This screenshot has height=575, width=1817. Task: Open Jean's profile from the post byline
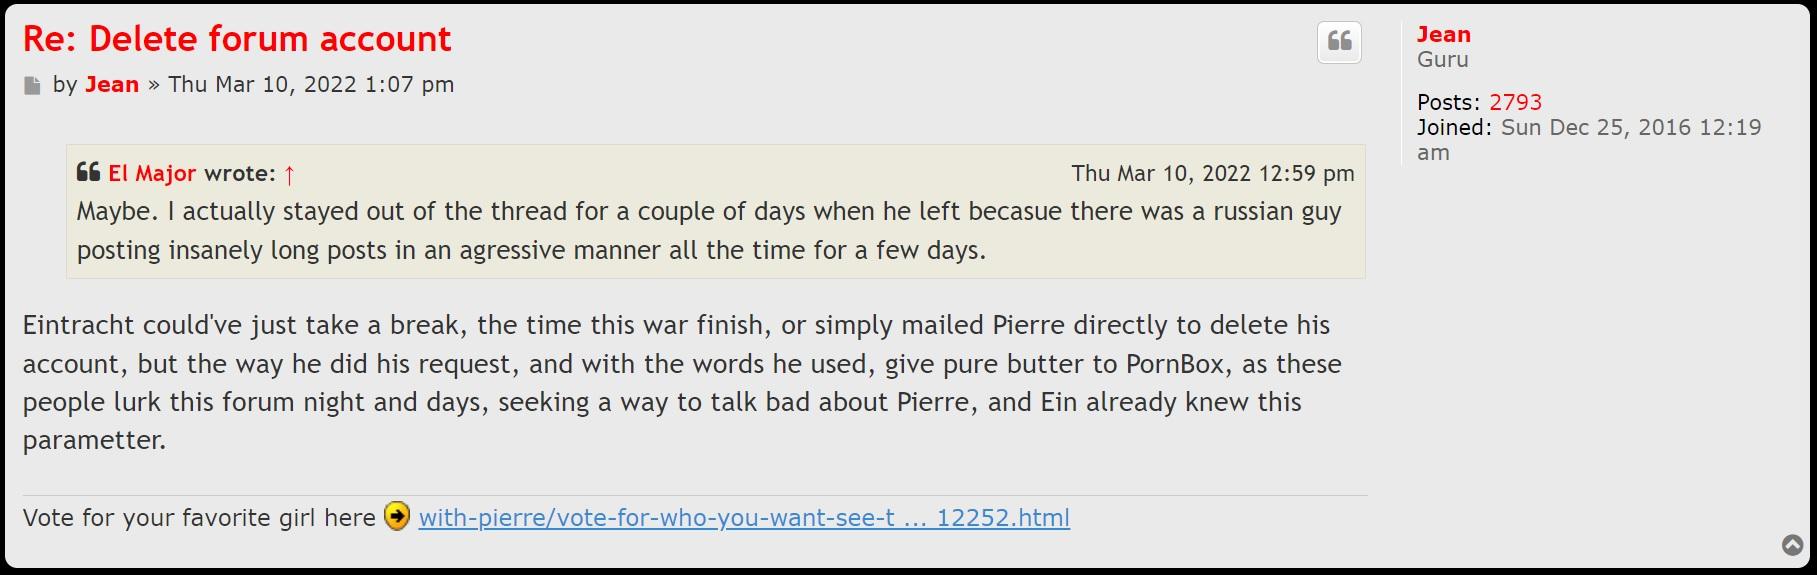coord(112,84)
